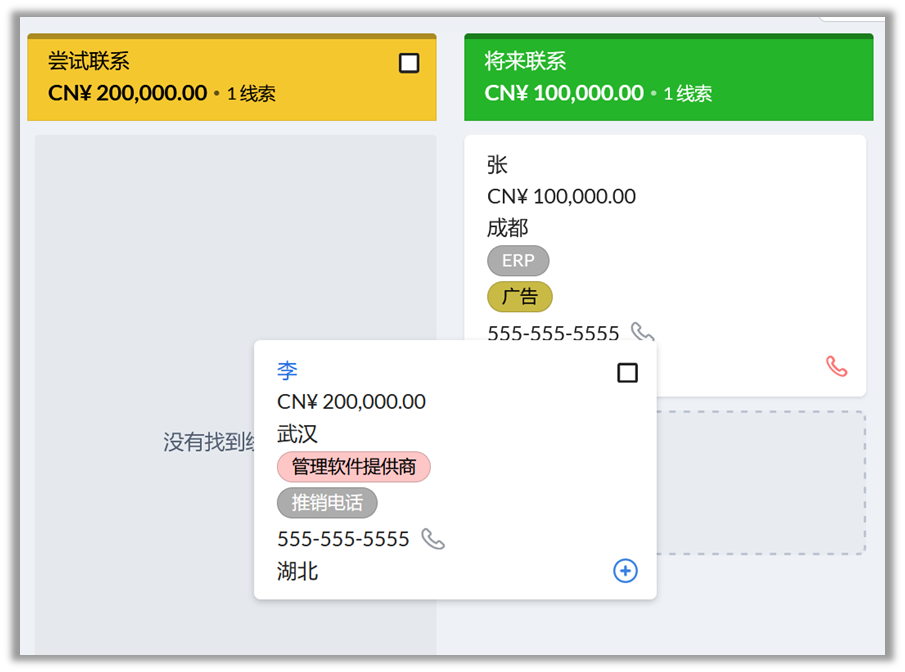Click the 武汉 city text on 李's card
Viewport: 905px width, 672px height.
[297, 434]
